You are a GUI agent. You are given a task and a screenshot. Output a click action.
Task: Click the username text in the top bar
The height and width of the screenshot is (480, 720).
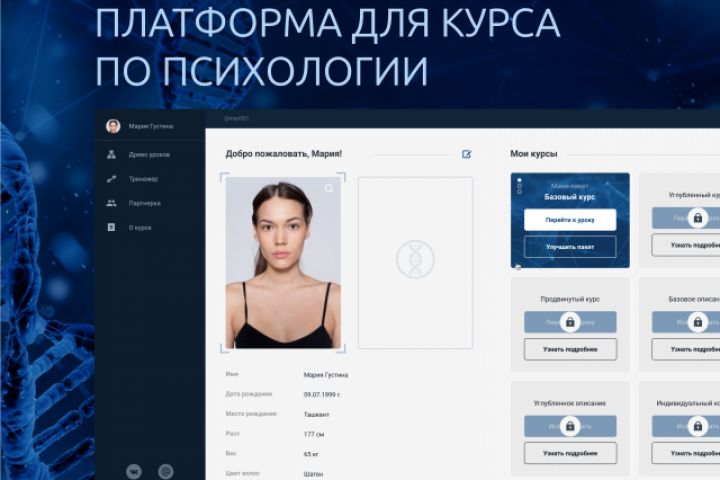pos(236,119)
